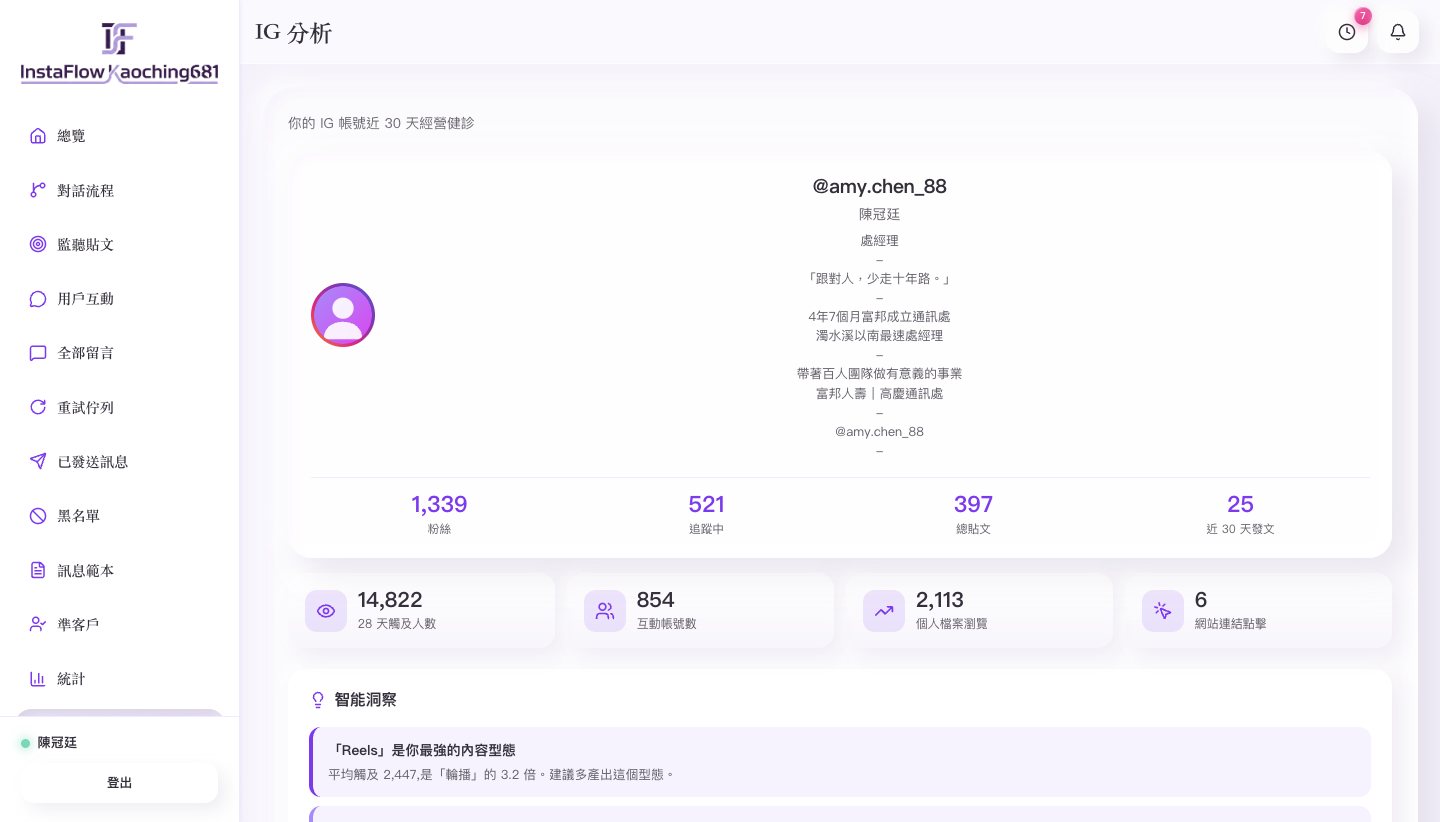
Task: Open 用戶互動 page
Action: pos(119,299)
